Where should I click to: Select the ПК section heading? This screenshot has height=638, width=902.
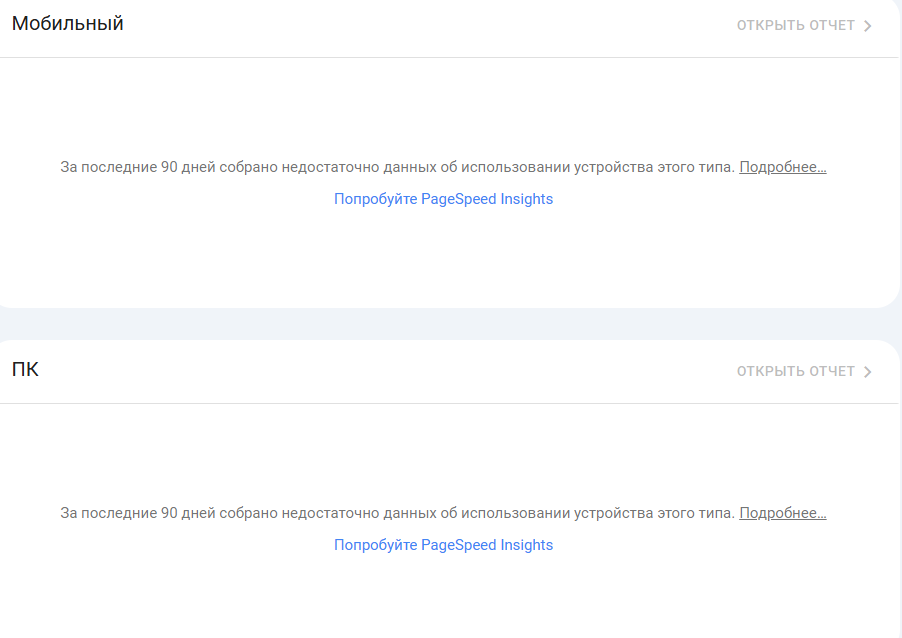pos(25,369)
